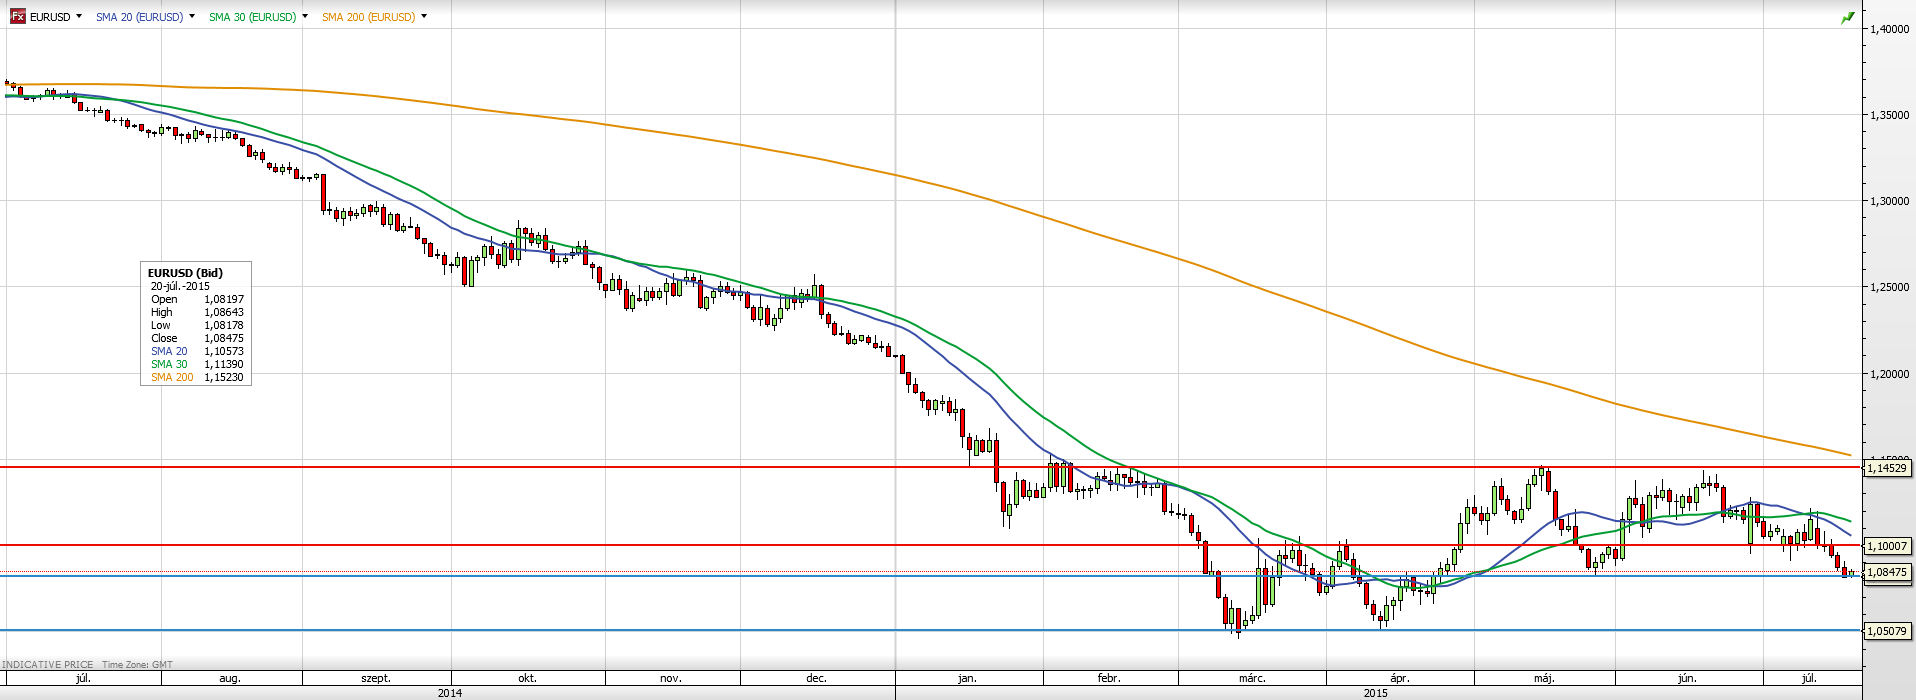
Task: Click the 2015 year label on time axis
Action: [x=1376, y=692]
